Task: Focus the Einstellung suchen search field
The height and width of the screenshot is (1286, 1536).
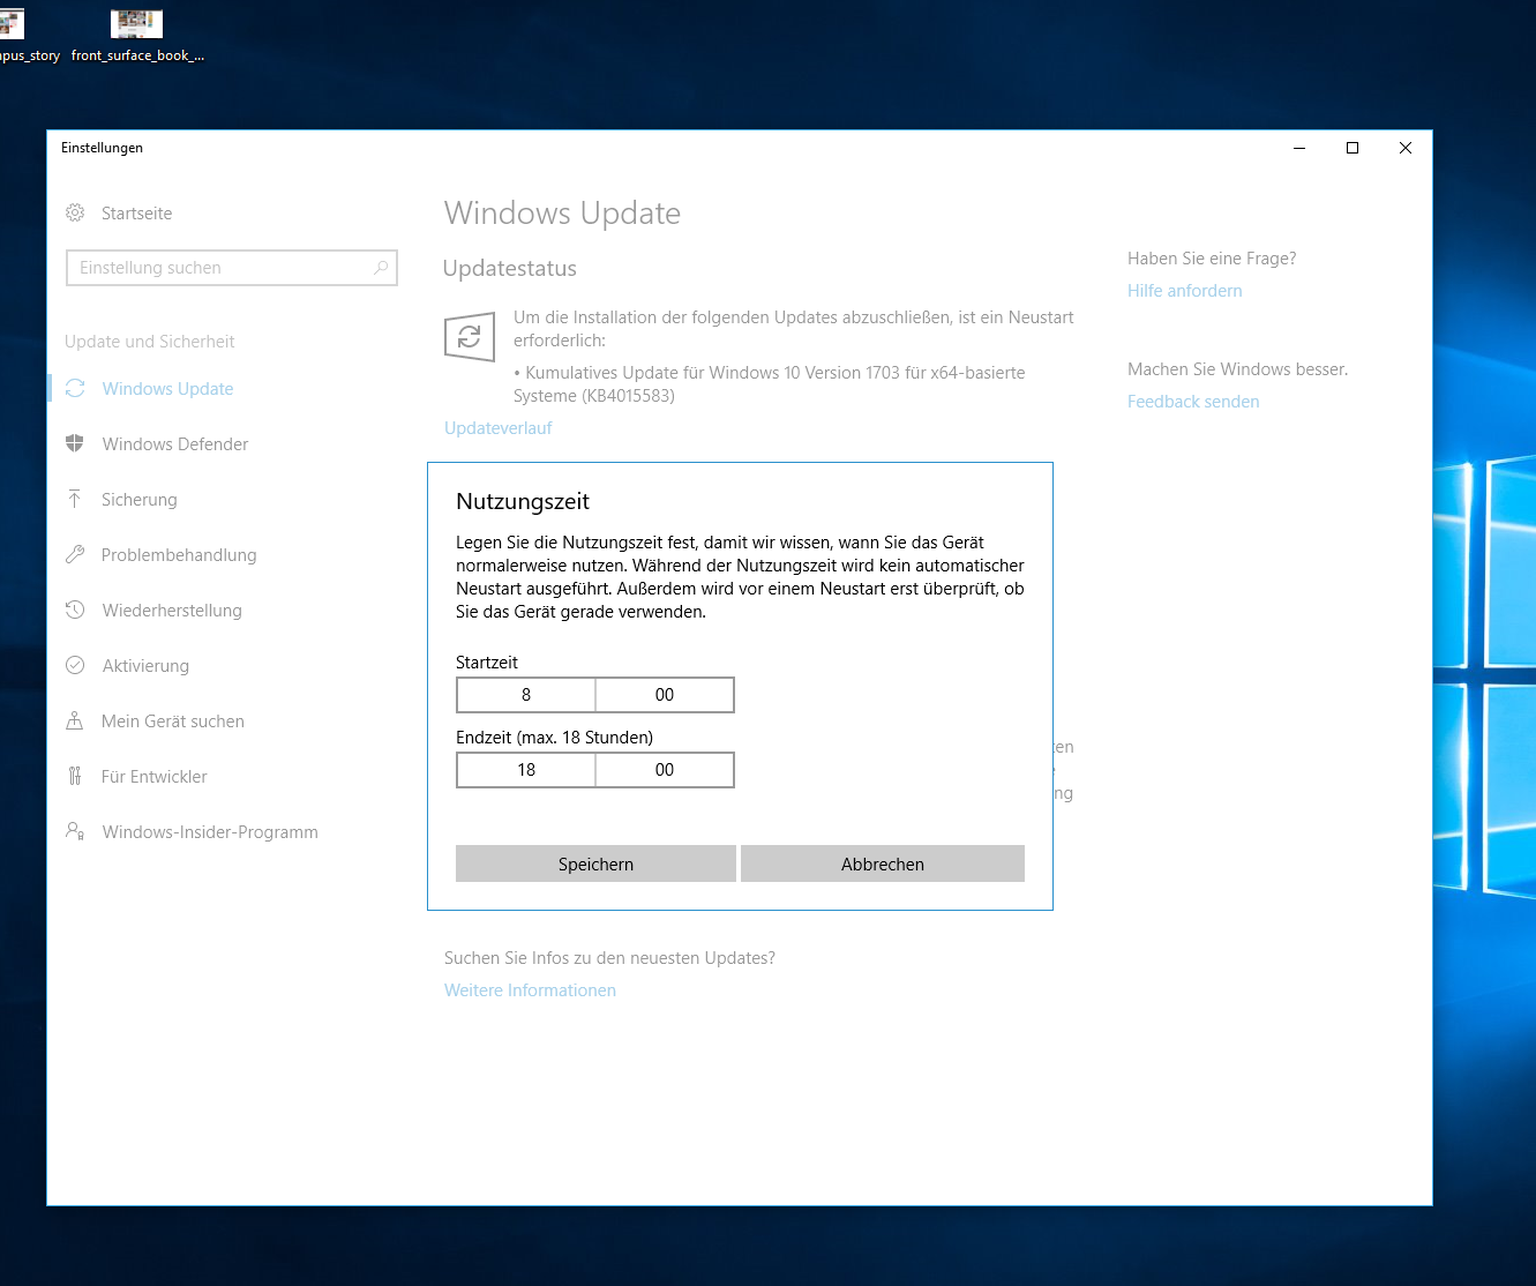Action: pos(232,268)
